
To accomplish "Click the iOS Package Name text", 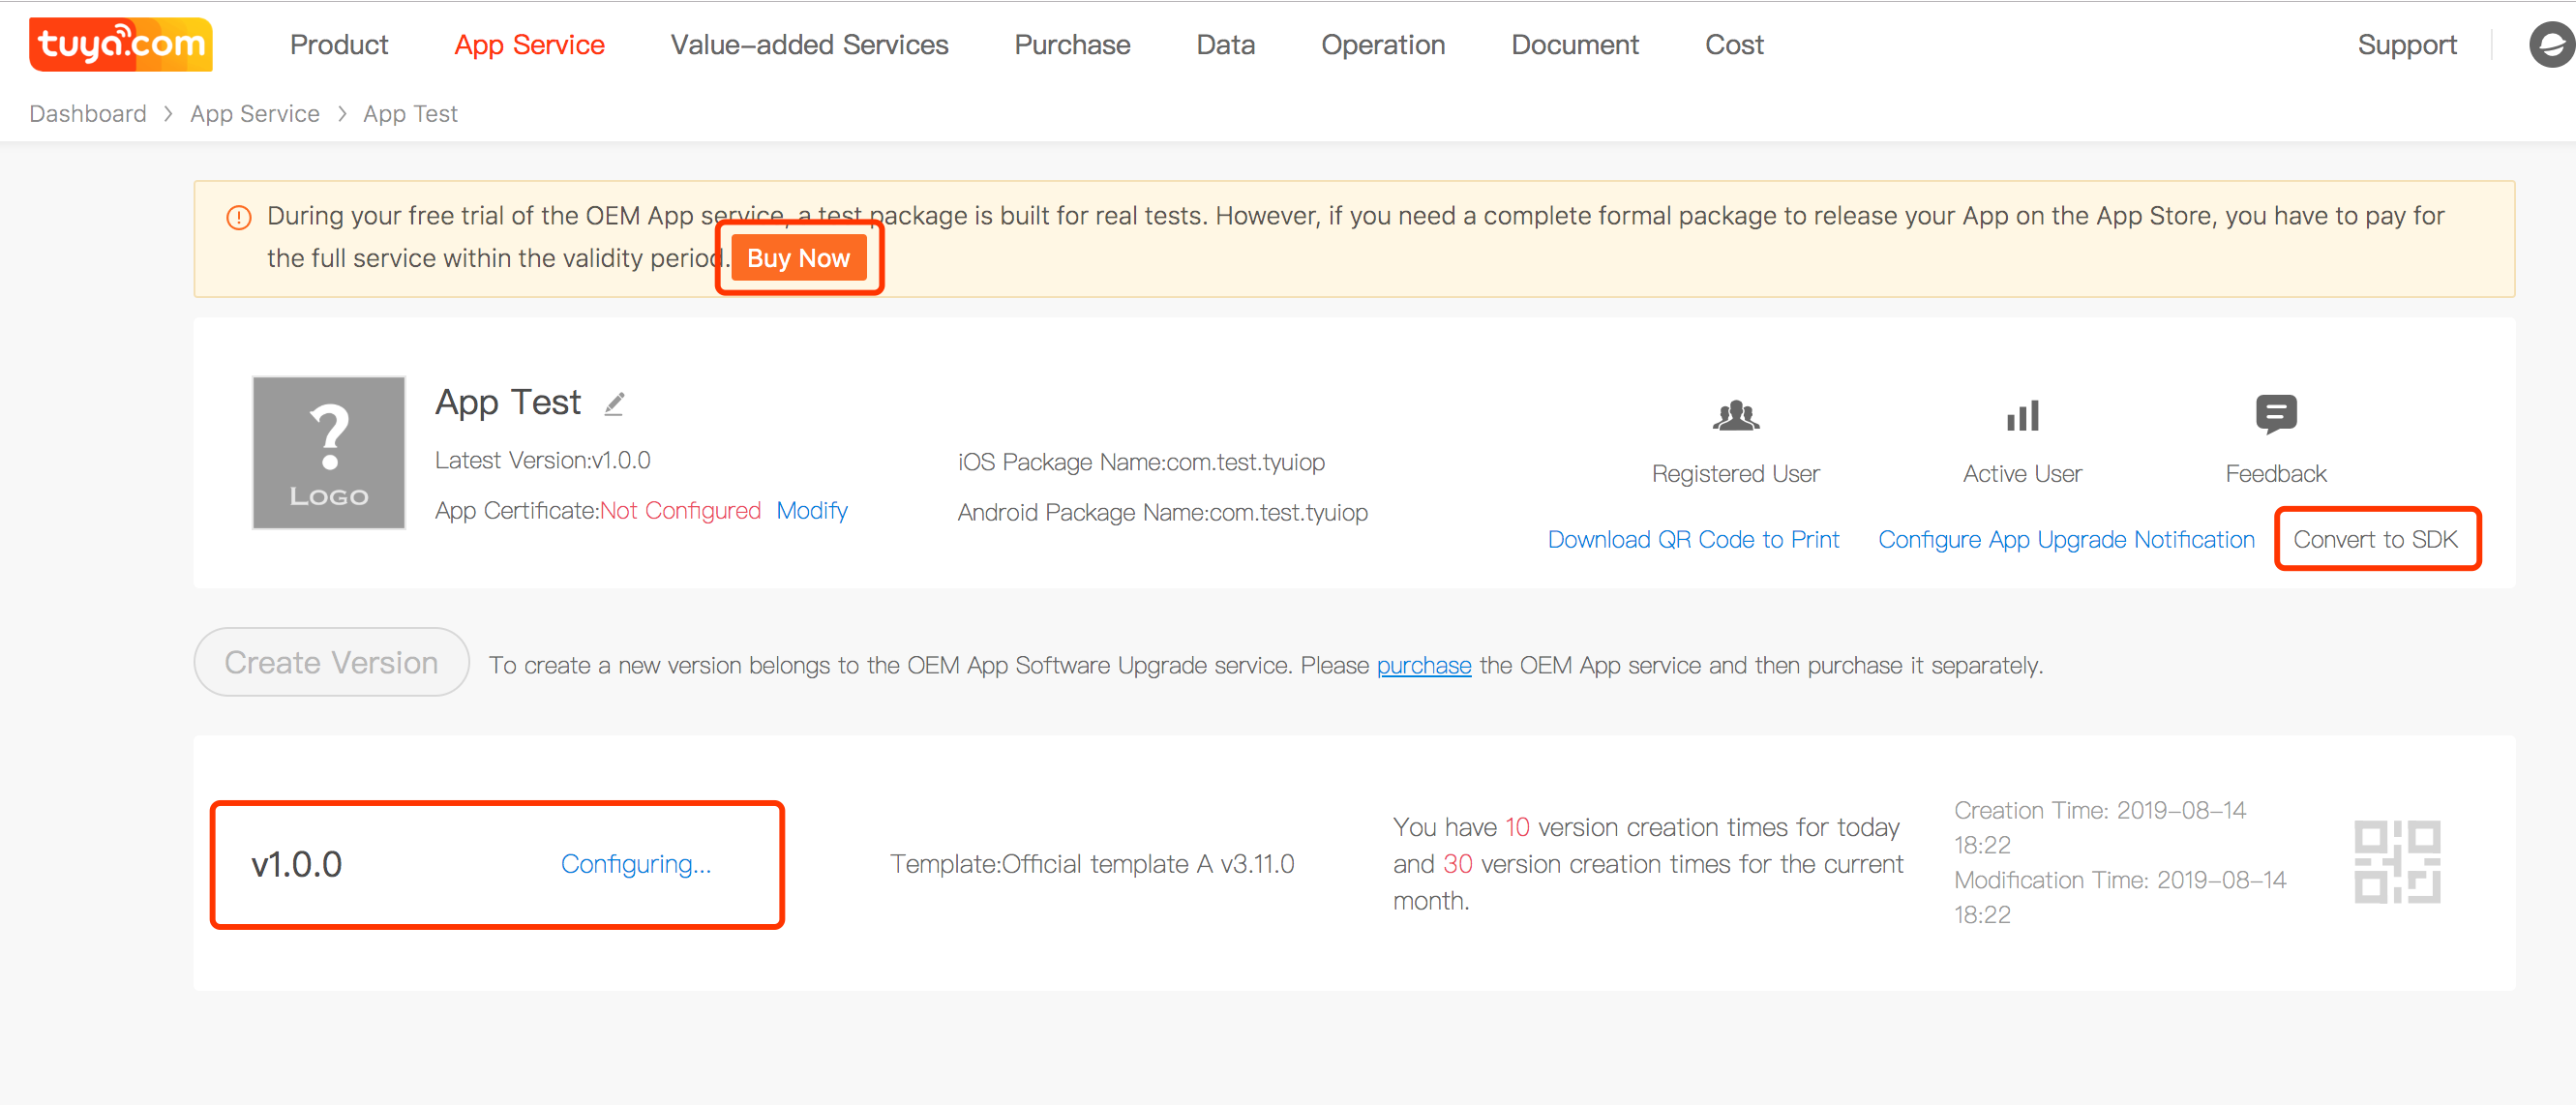I will tap(1141, 463).
